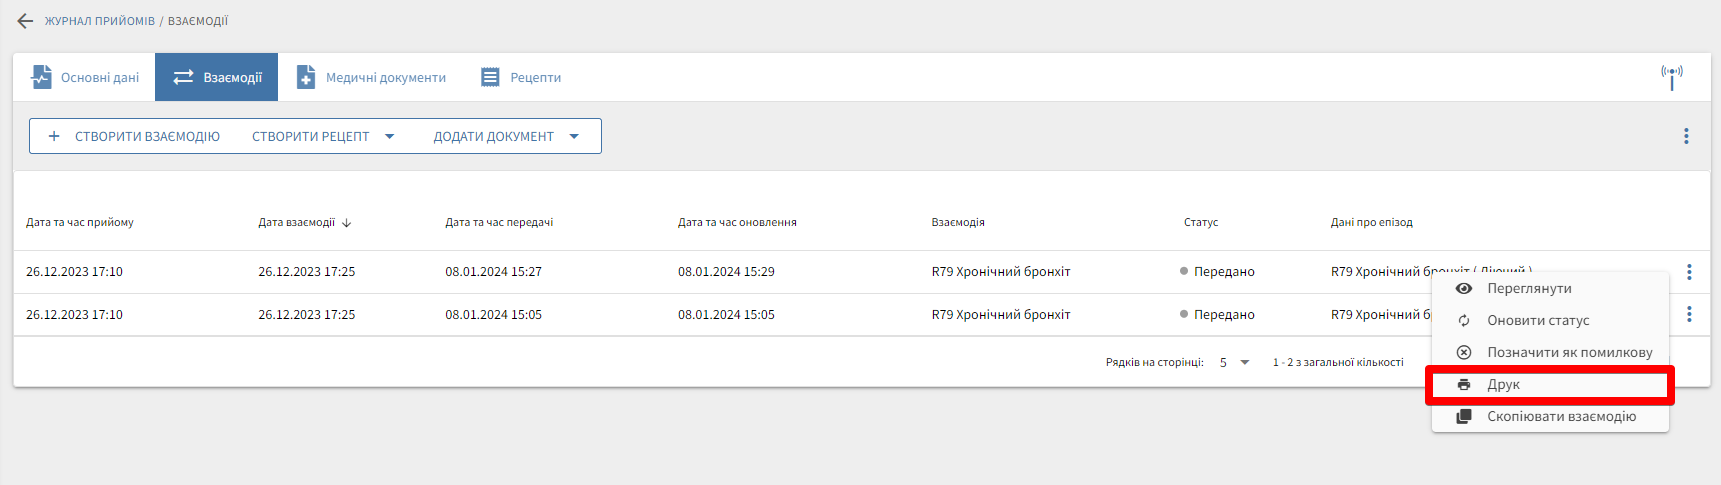Expand the Додати документ dropdown
This screenshot has height=485, width=1721.
click(506, 136)
